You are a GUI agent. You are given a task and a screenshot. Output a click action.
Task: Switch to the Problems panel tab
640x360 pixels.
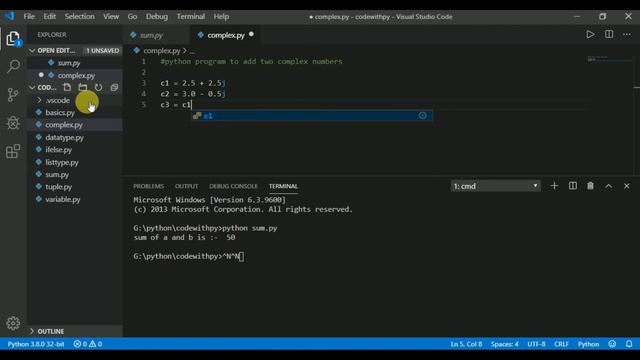pyautogui.click(x=149, y=186)
